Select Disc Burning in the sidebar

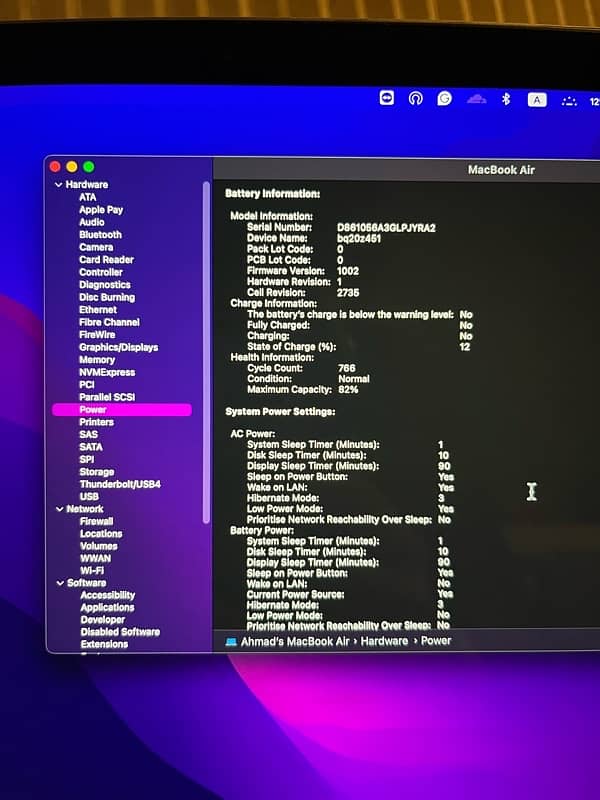coord(107,297)
